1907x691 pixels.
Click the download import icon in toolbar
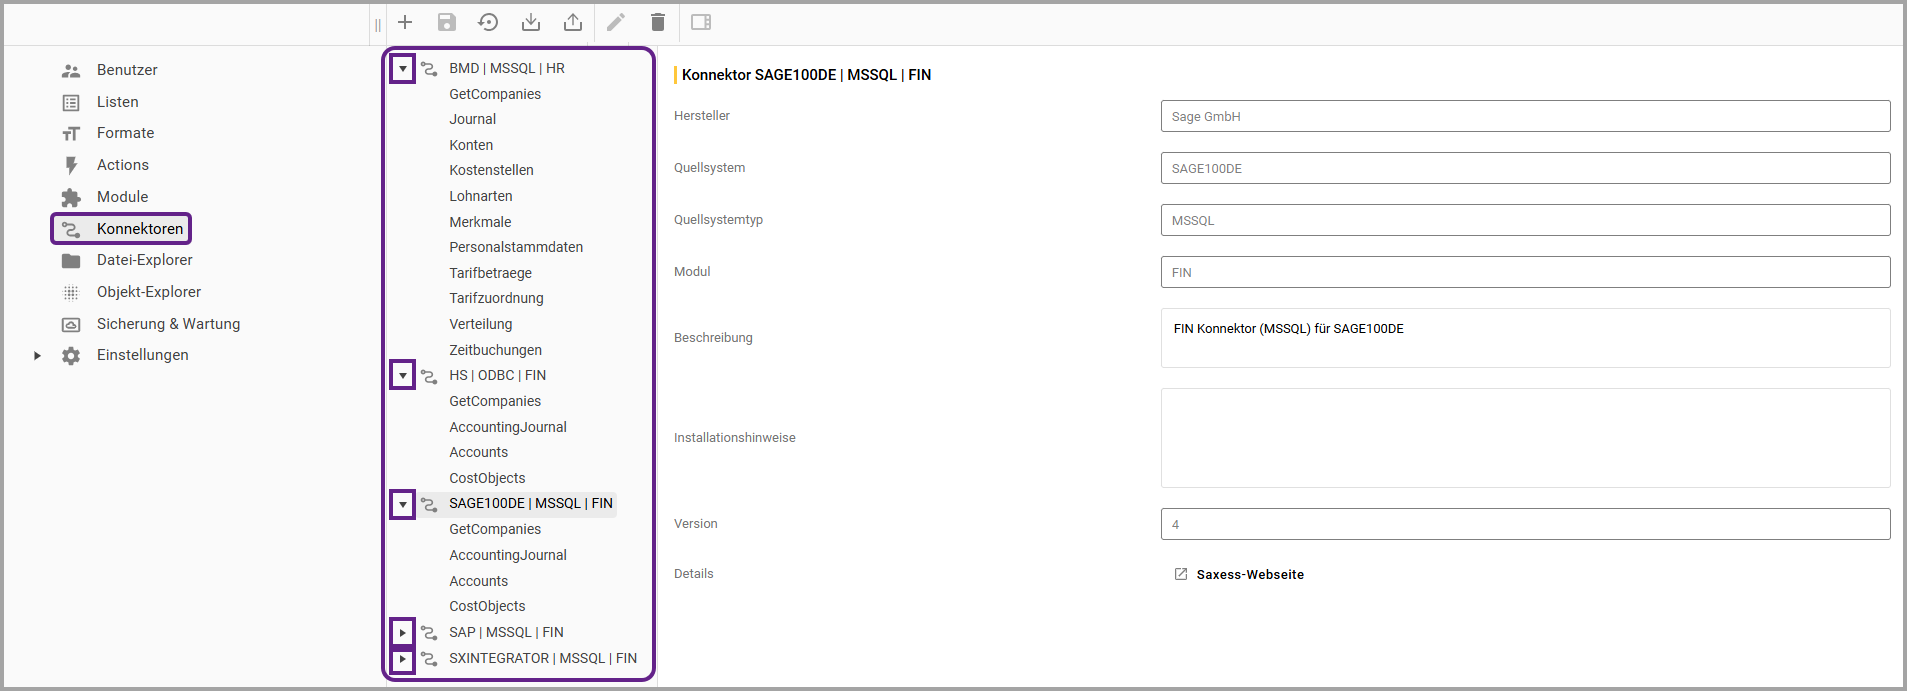[x=531, y=22]
